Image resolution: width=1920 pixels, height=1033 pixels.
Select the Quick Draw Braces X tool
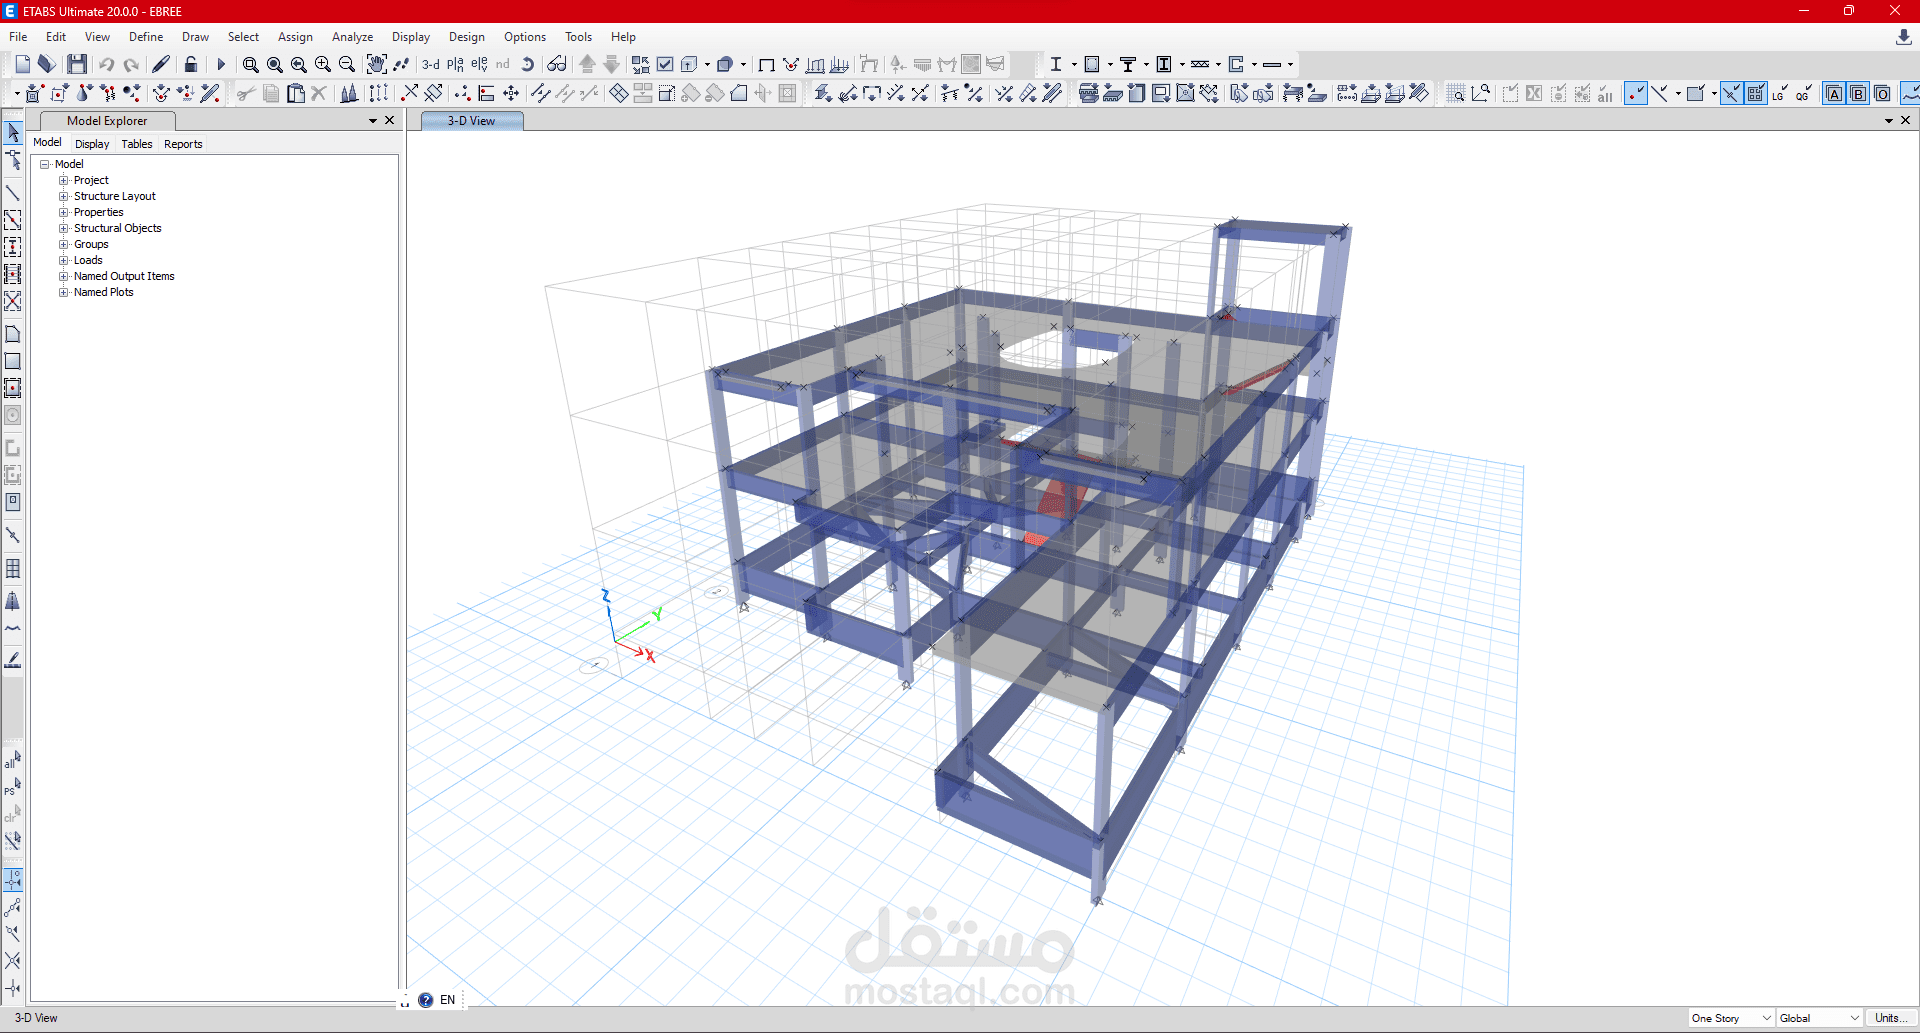pyautogui.click(x=13, y=301)
